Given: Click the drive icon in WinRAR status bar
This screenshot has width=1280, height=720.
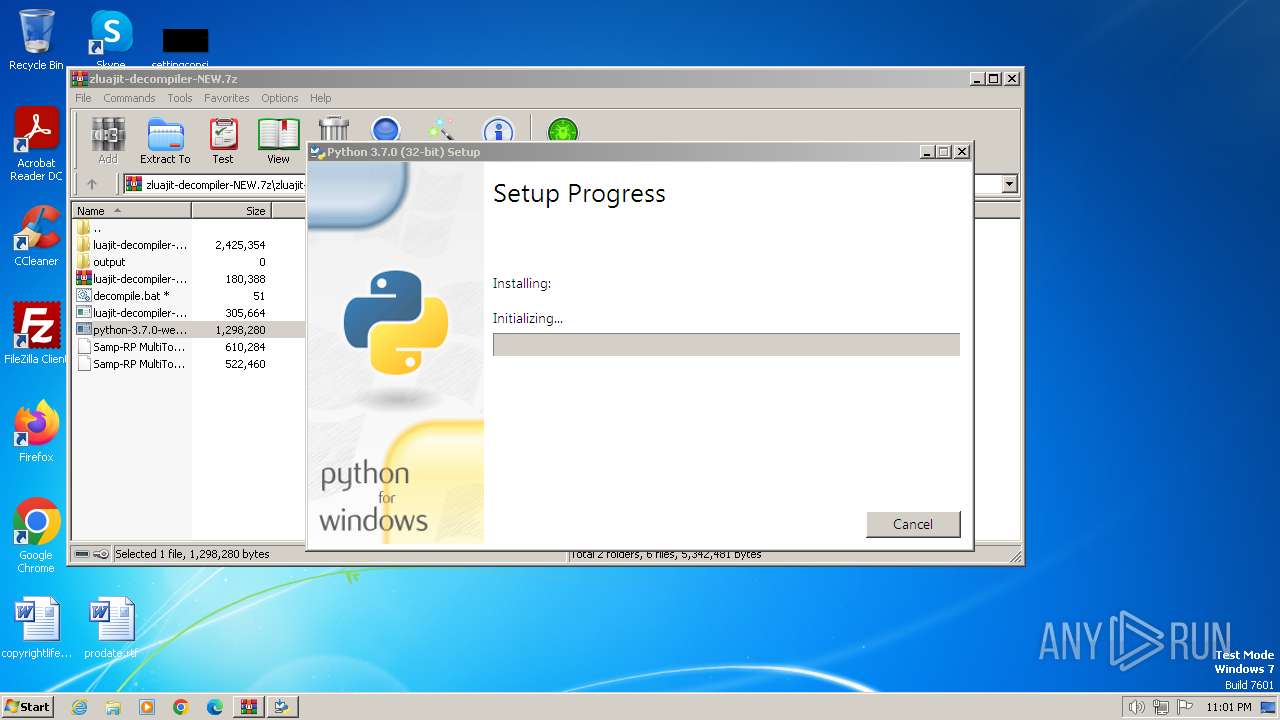Looking at the screenshot, I should [x=82, y=553].
